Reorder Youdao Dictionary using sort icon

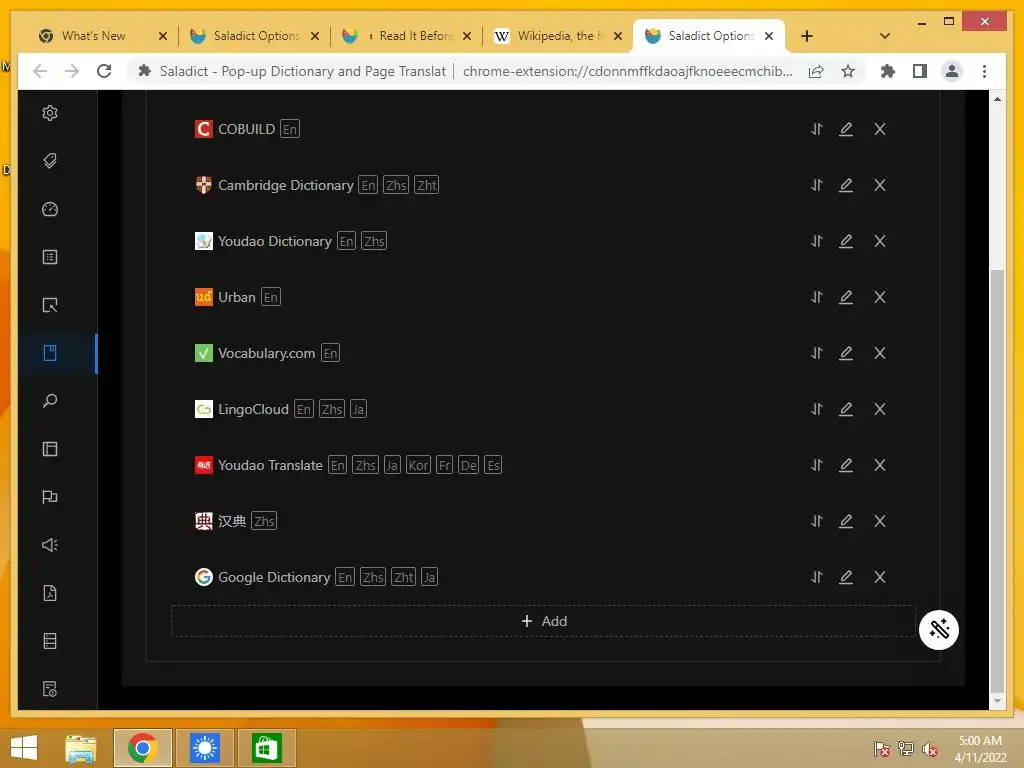(816, 241)
